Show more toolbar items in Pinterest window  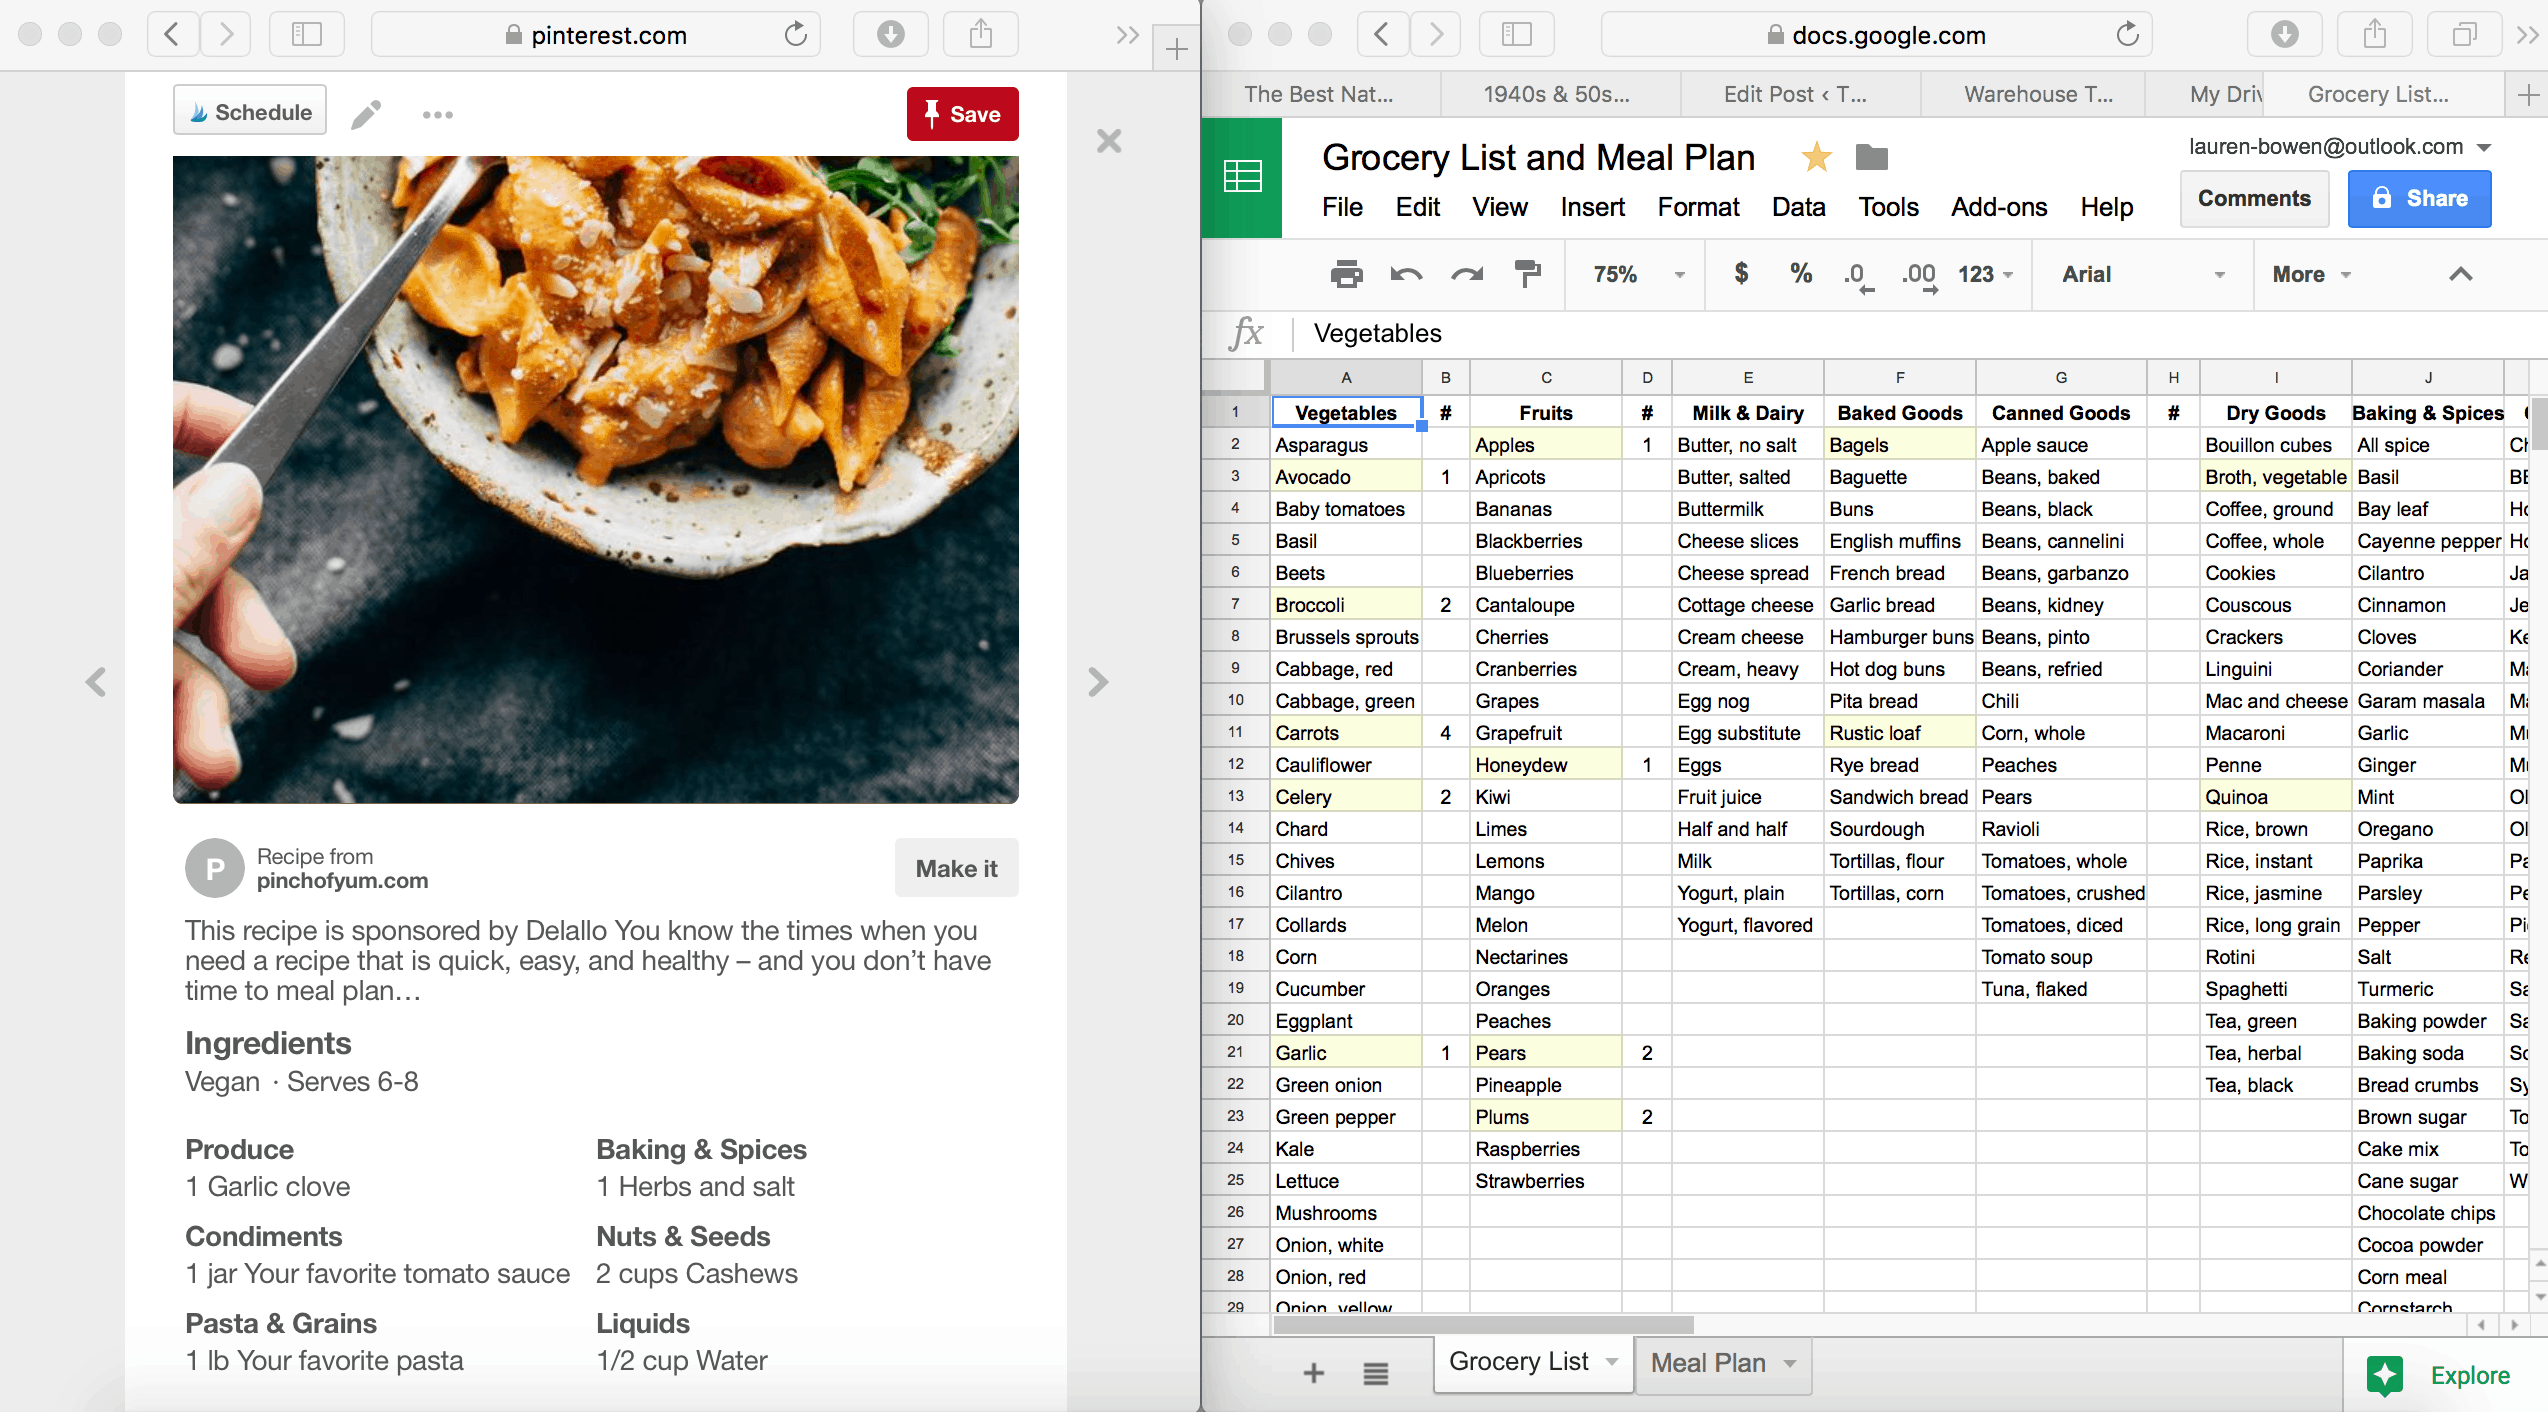[1127, 35]
